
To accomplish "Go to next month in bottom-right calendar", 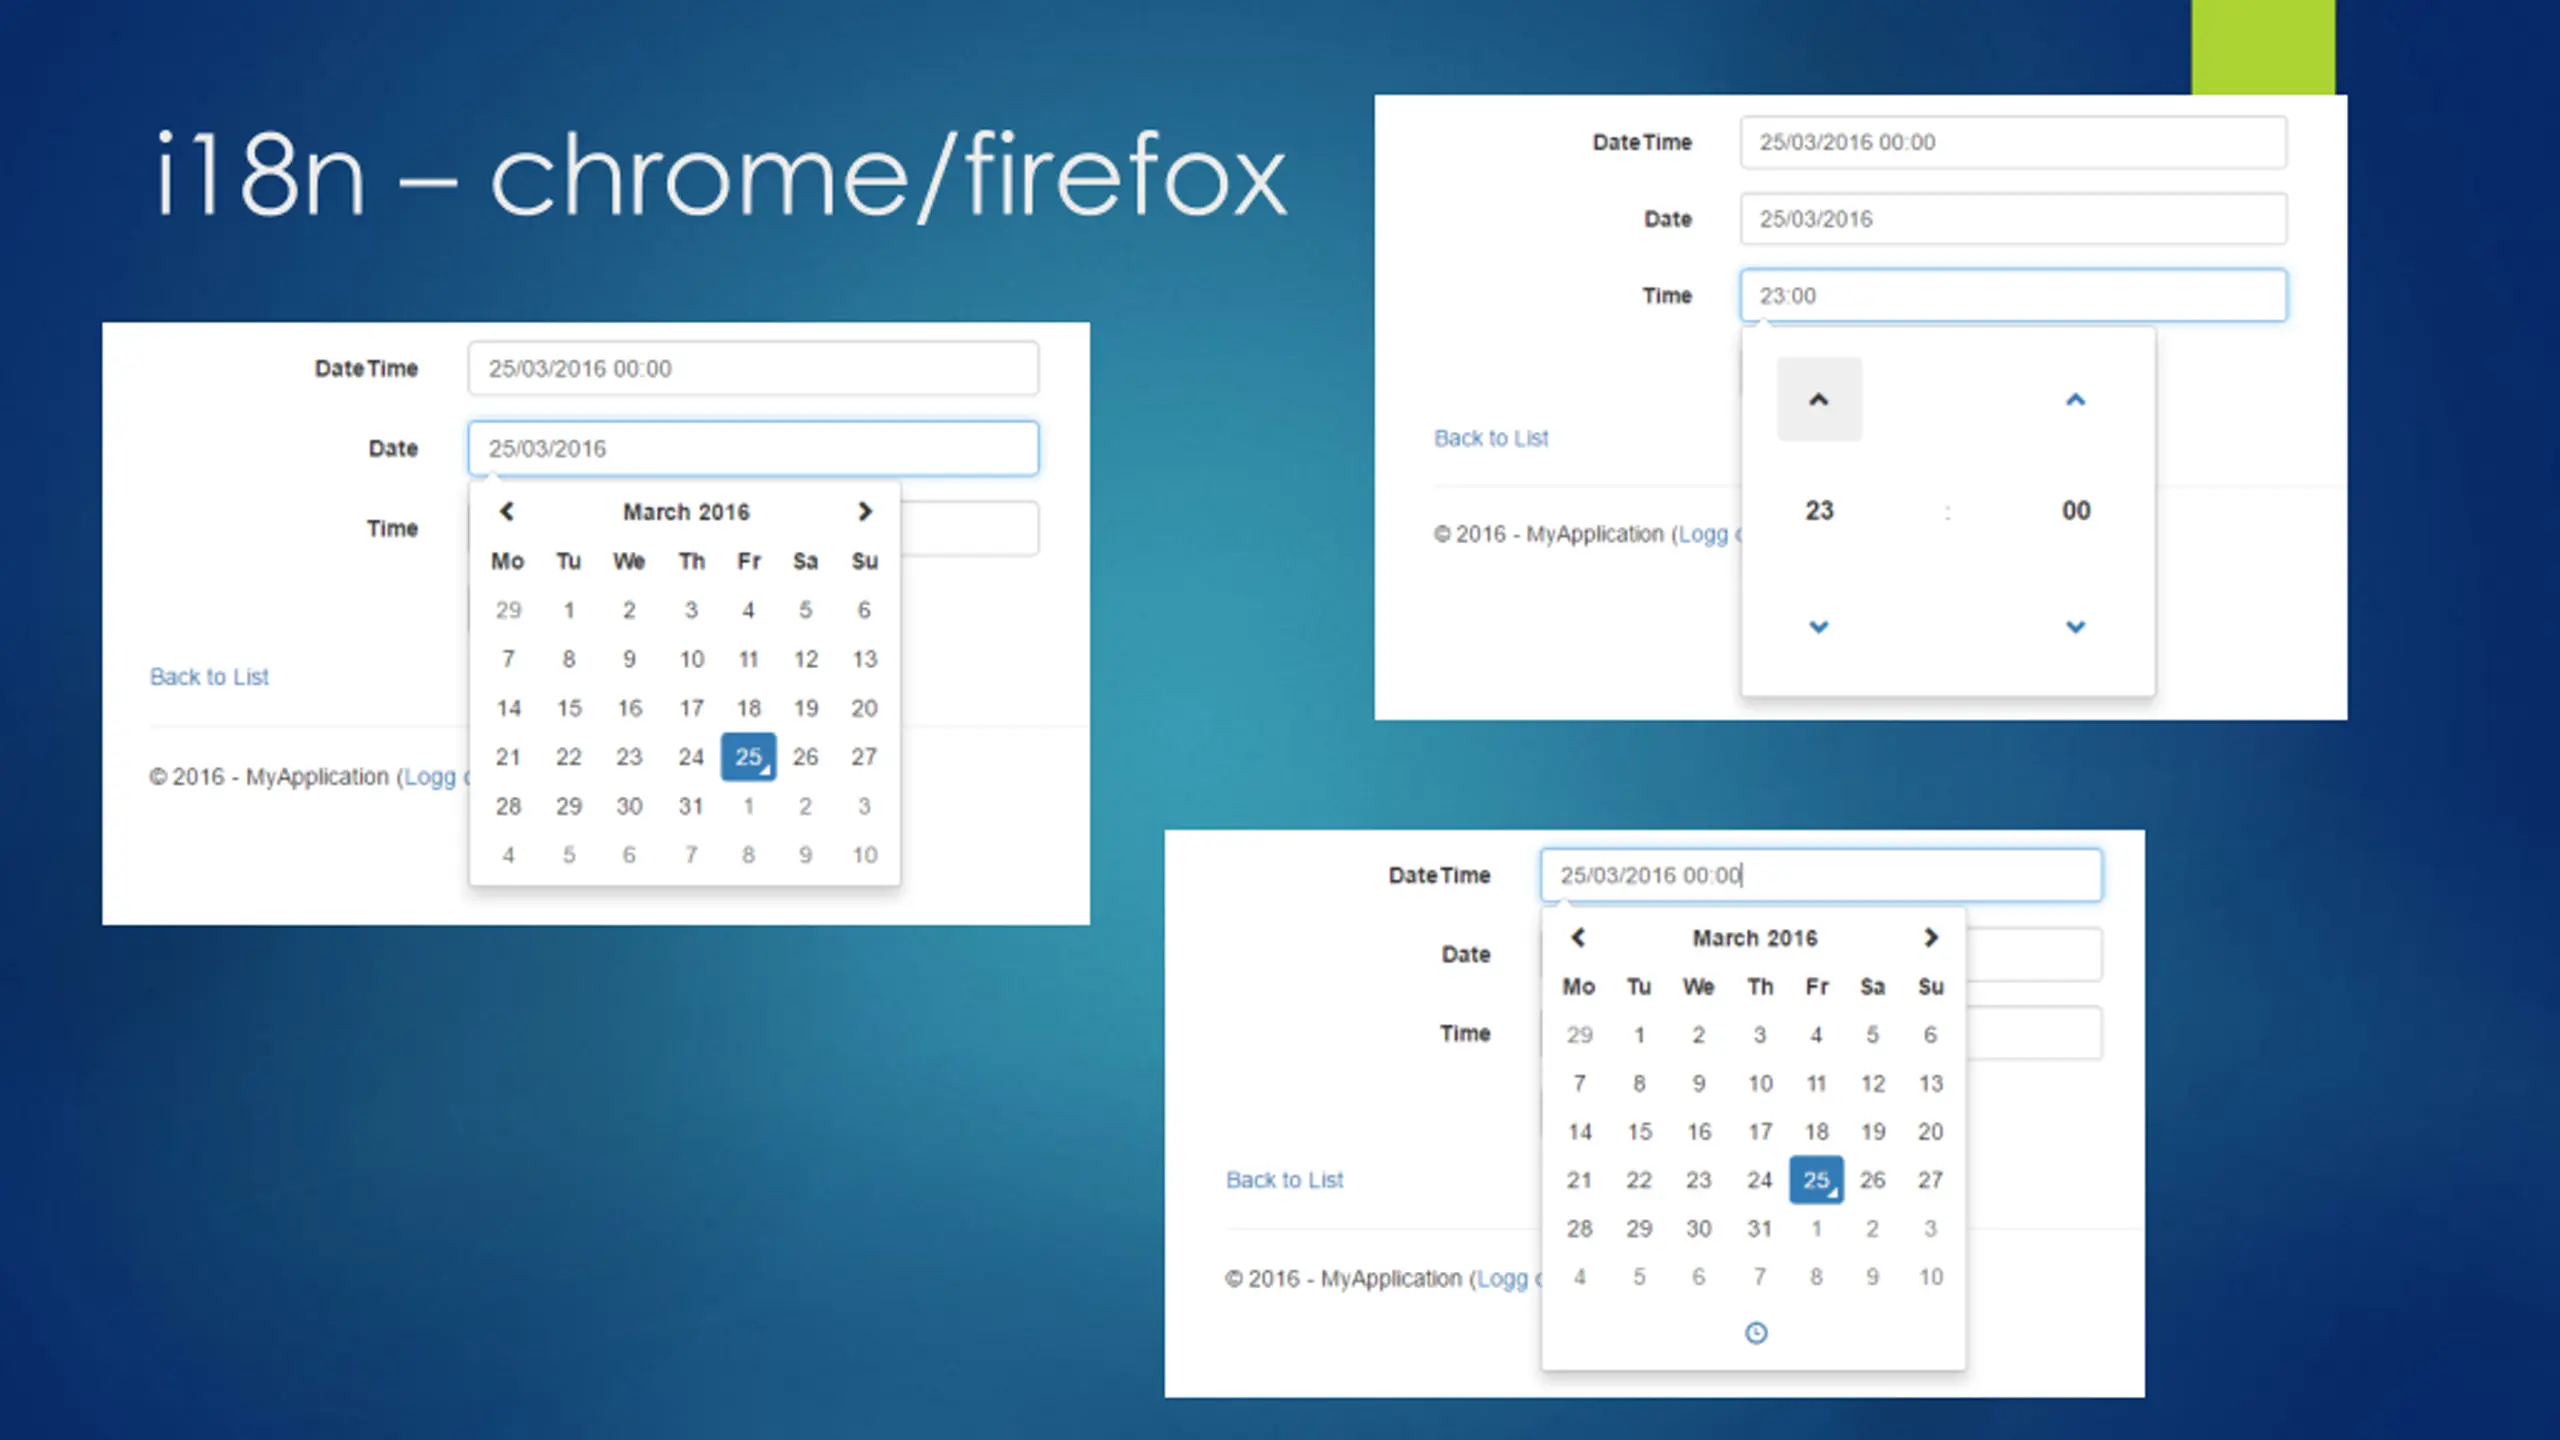I will 1931,937.
